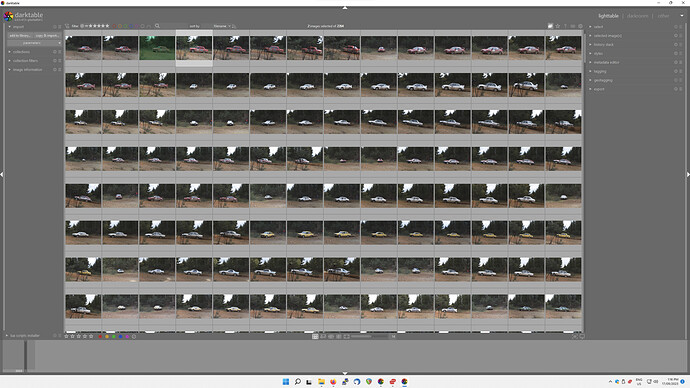Toggle the grouping icon in top toolbar

tap(550, 26)
